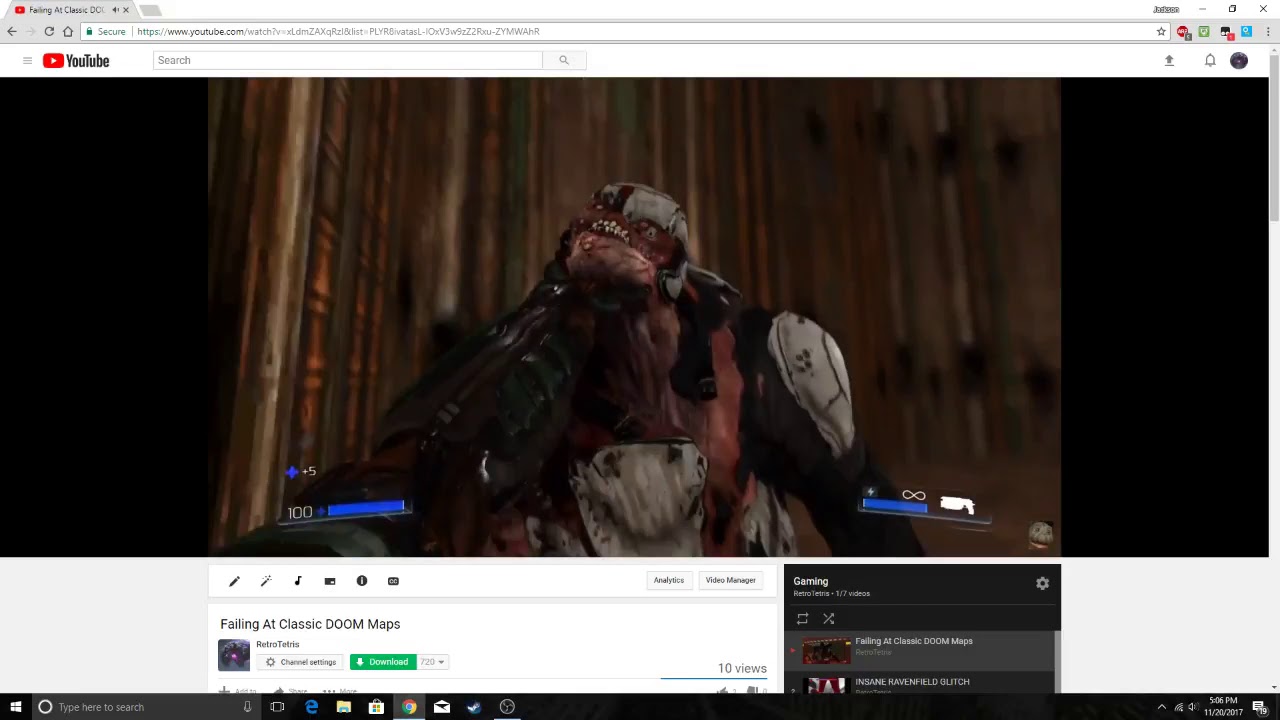Show hidden system tray icons
1280x720 pixels.
1162,707
